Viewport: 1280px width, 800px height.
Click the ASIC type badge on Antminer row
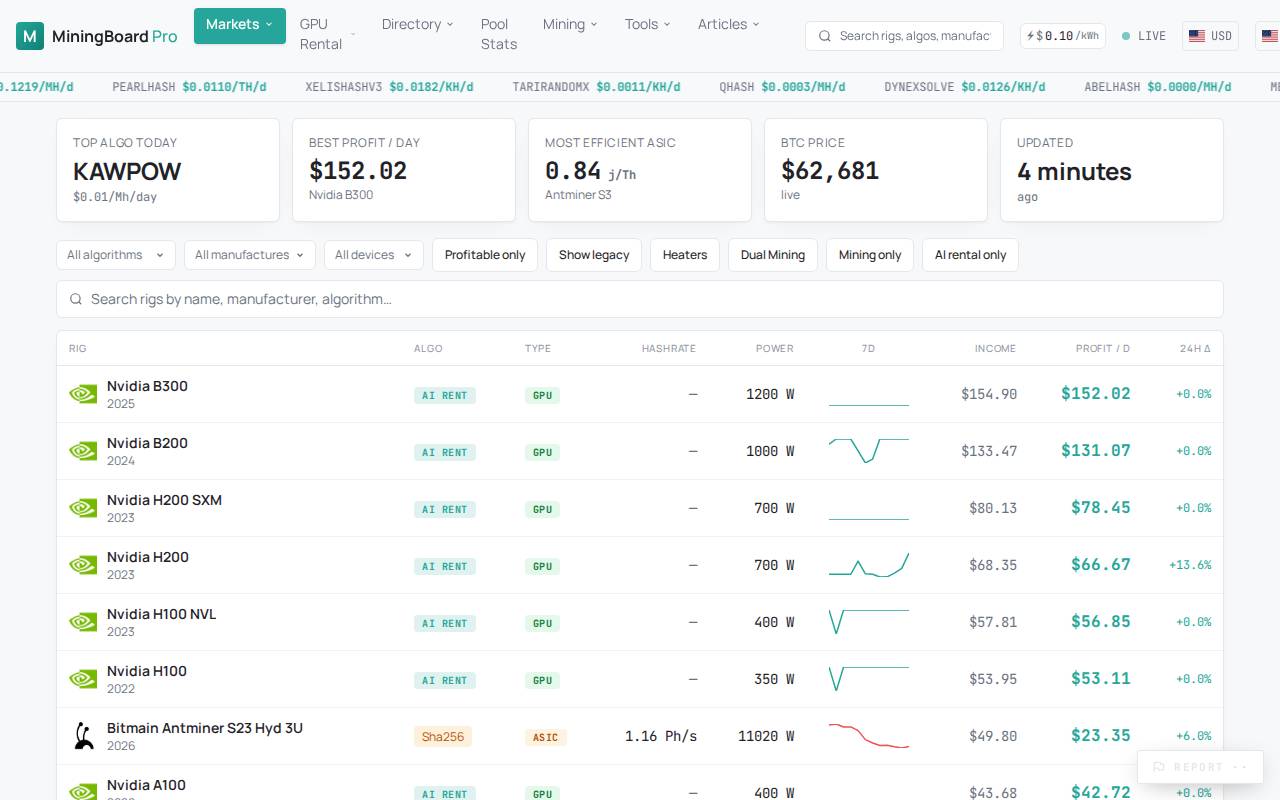pos(546,737)
